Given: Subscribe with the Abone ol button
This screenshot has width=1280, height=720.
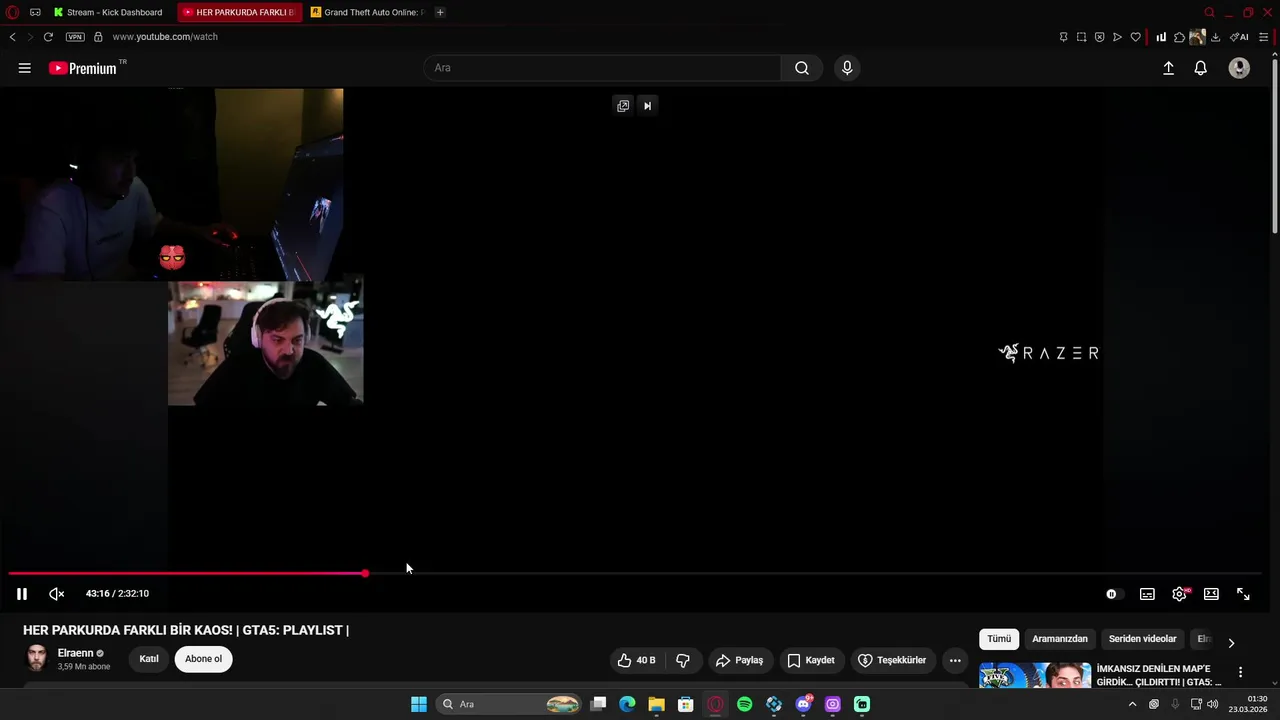Looking at the screenshot, I should pos(203,659).
